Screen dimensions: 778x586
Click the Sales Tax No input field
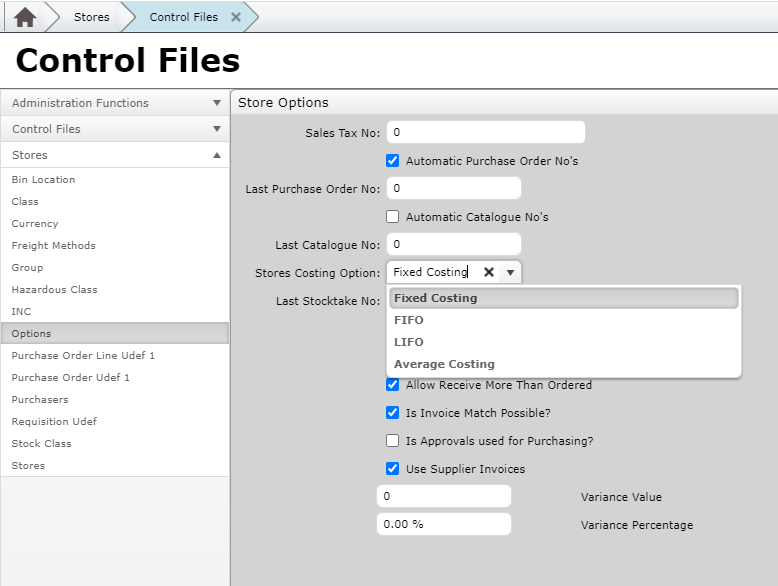[485, 132]
